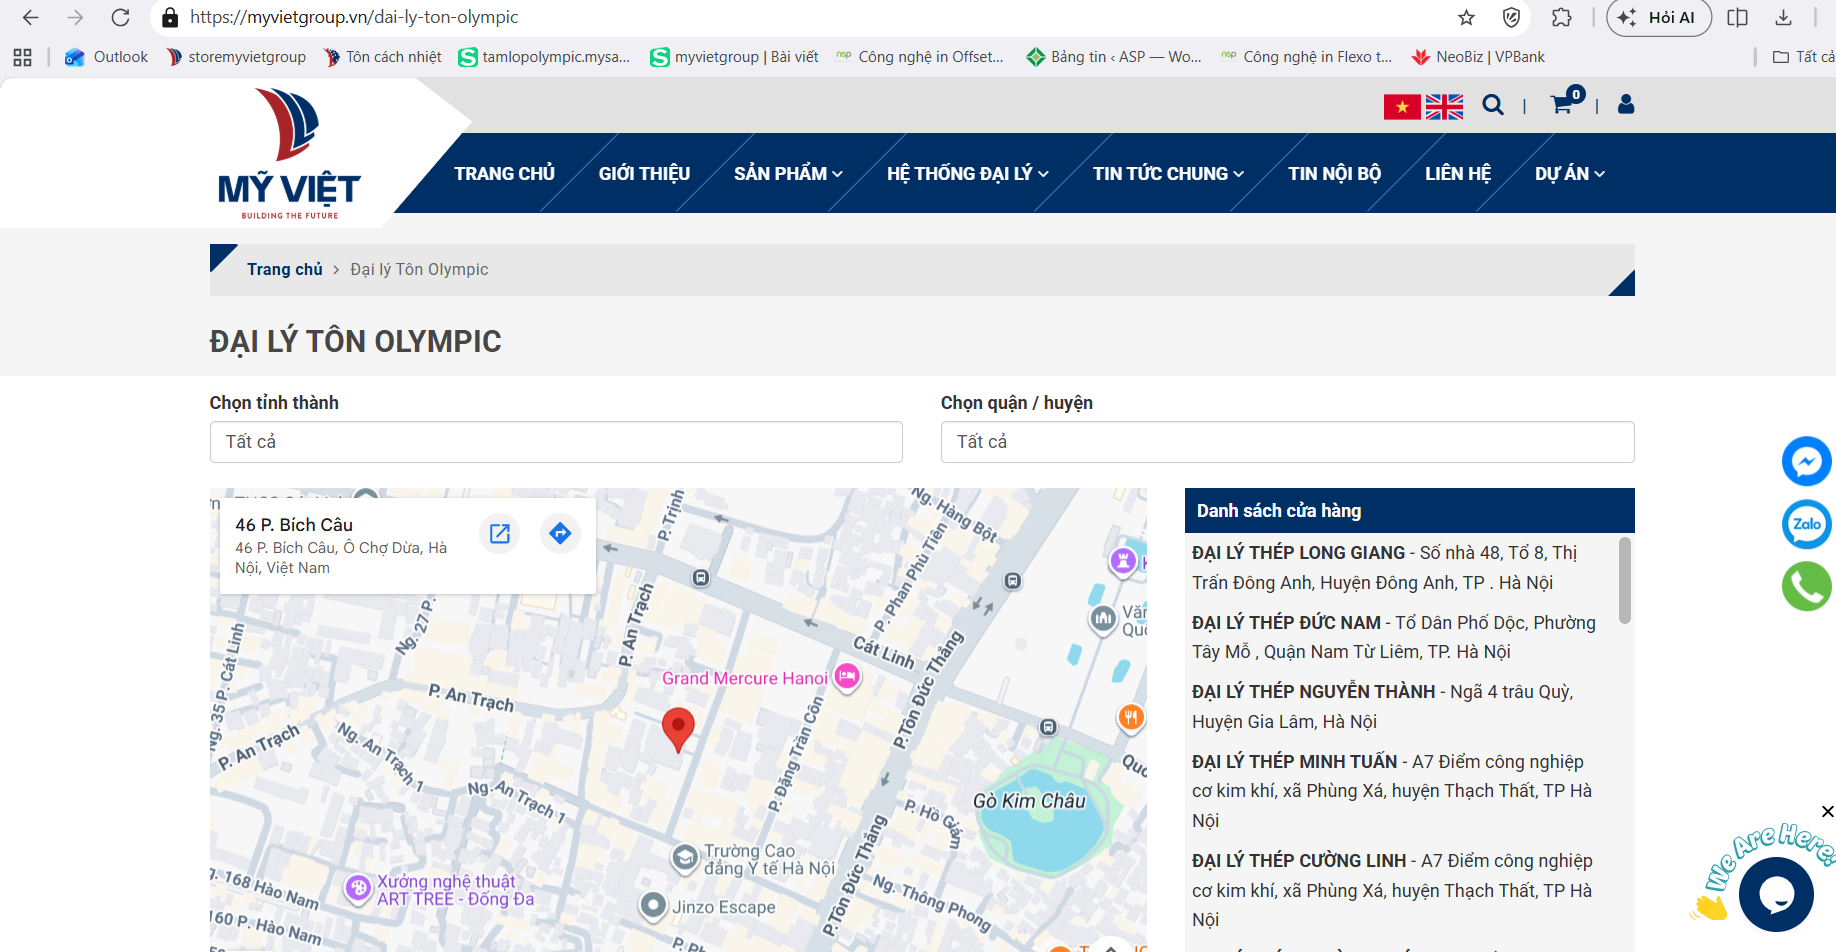Open the NeoBiz | VPBank bookmark
Image resolution: width=1836 pixels, height=952 pixels.
[1478, 57]
